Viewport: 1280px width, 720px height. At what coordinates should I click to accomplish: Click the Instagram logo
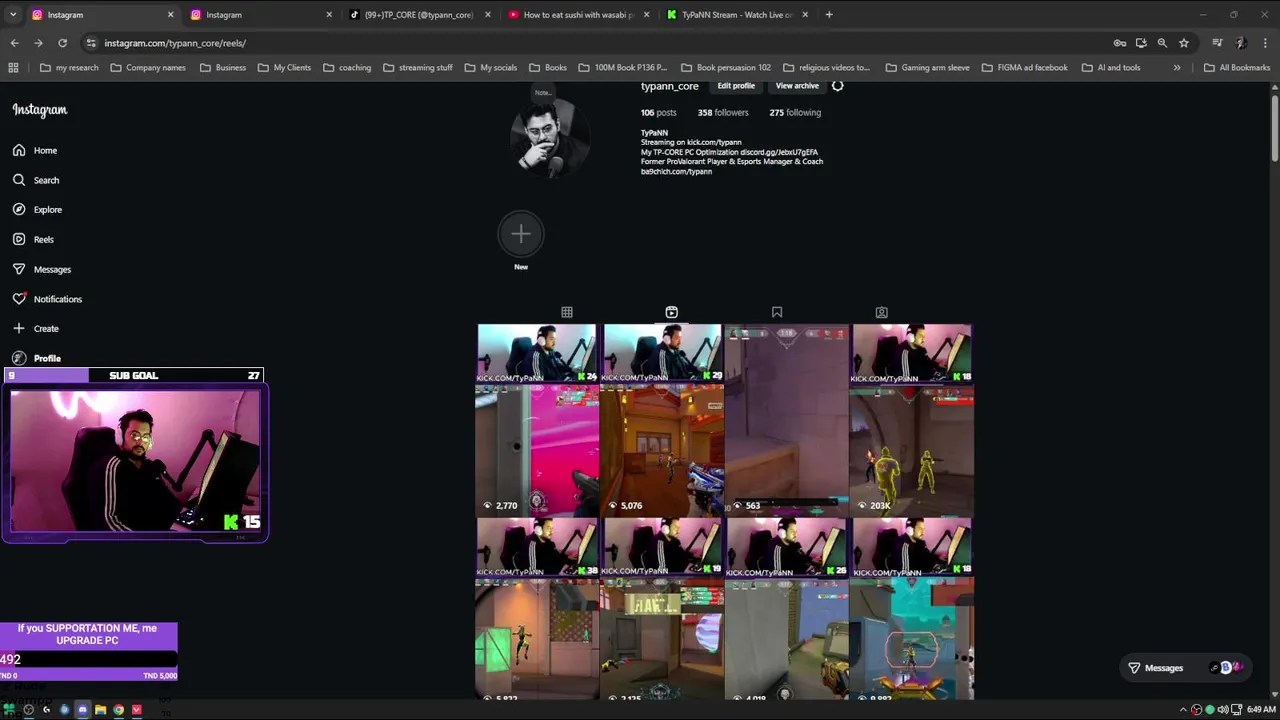(x=40, y=110)
